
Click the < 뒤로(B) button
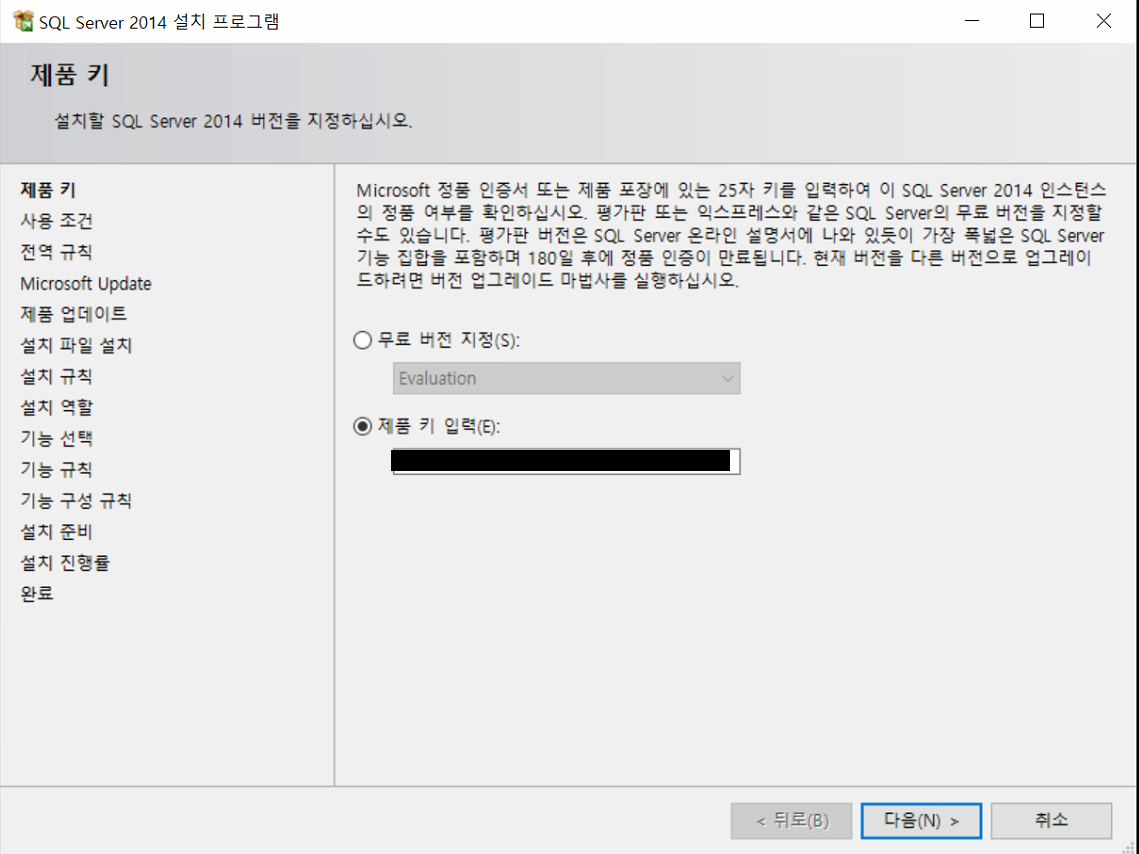click(792, 821)
